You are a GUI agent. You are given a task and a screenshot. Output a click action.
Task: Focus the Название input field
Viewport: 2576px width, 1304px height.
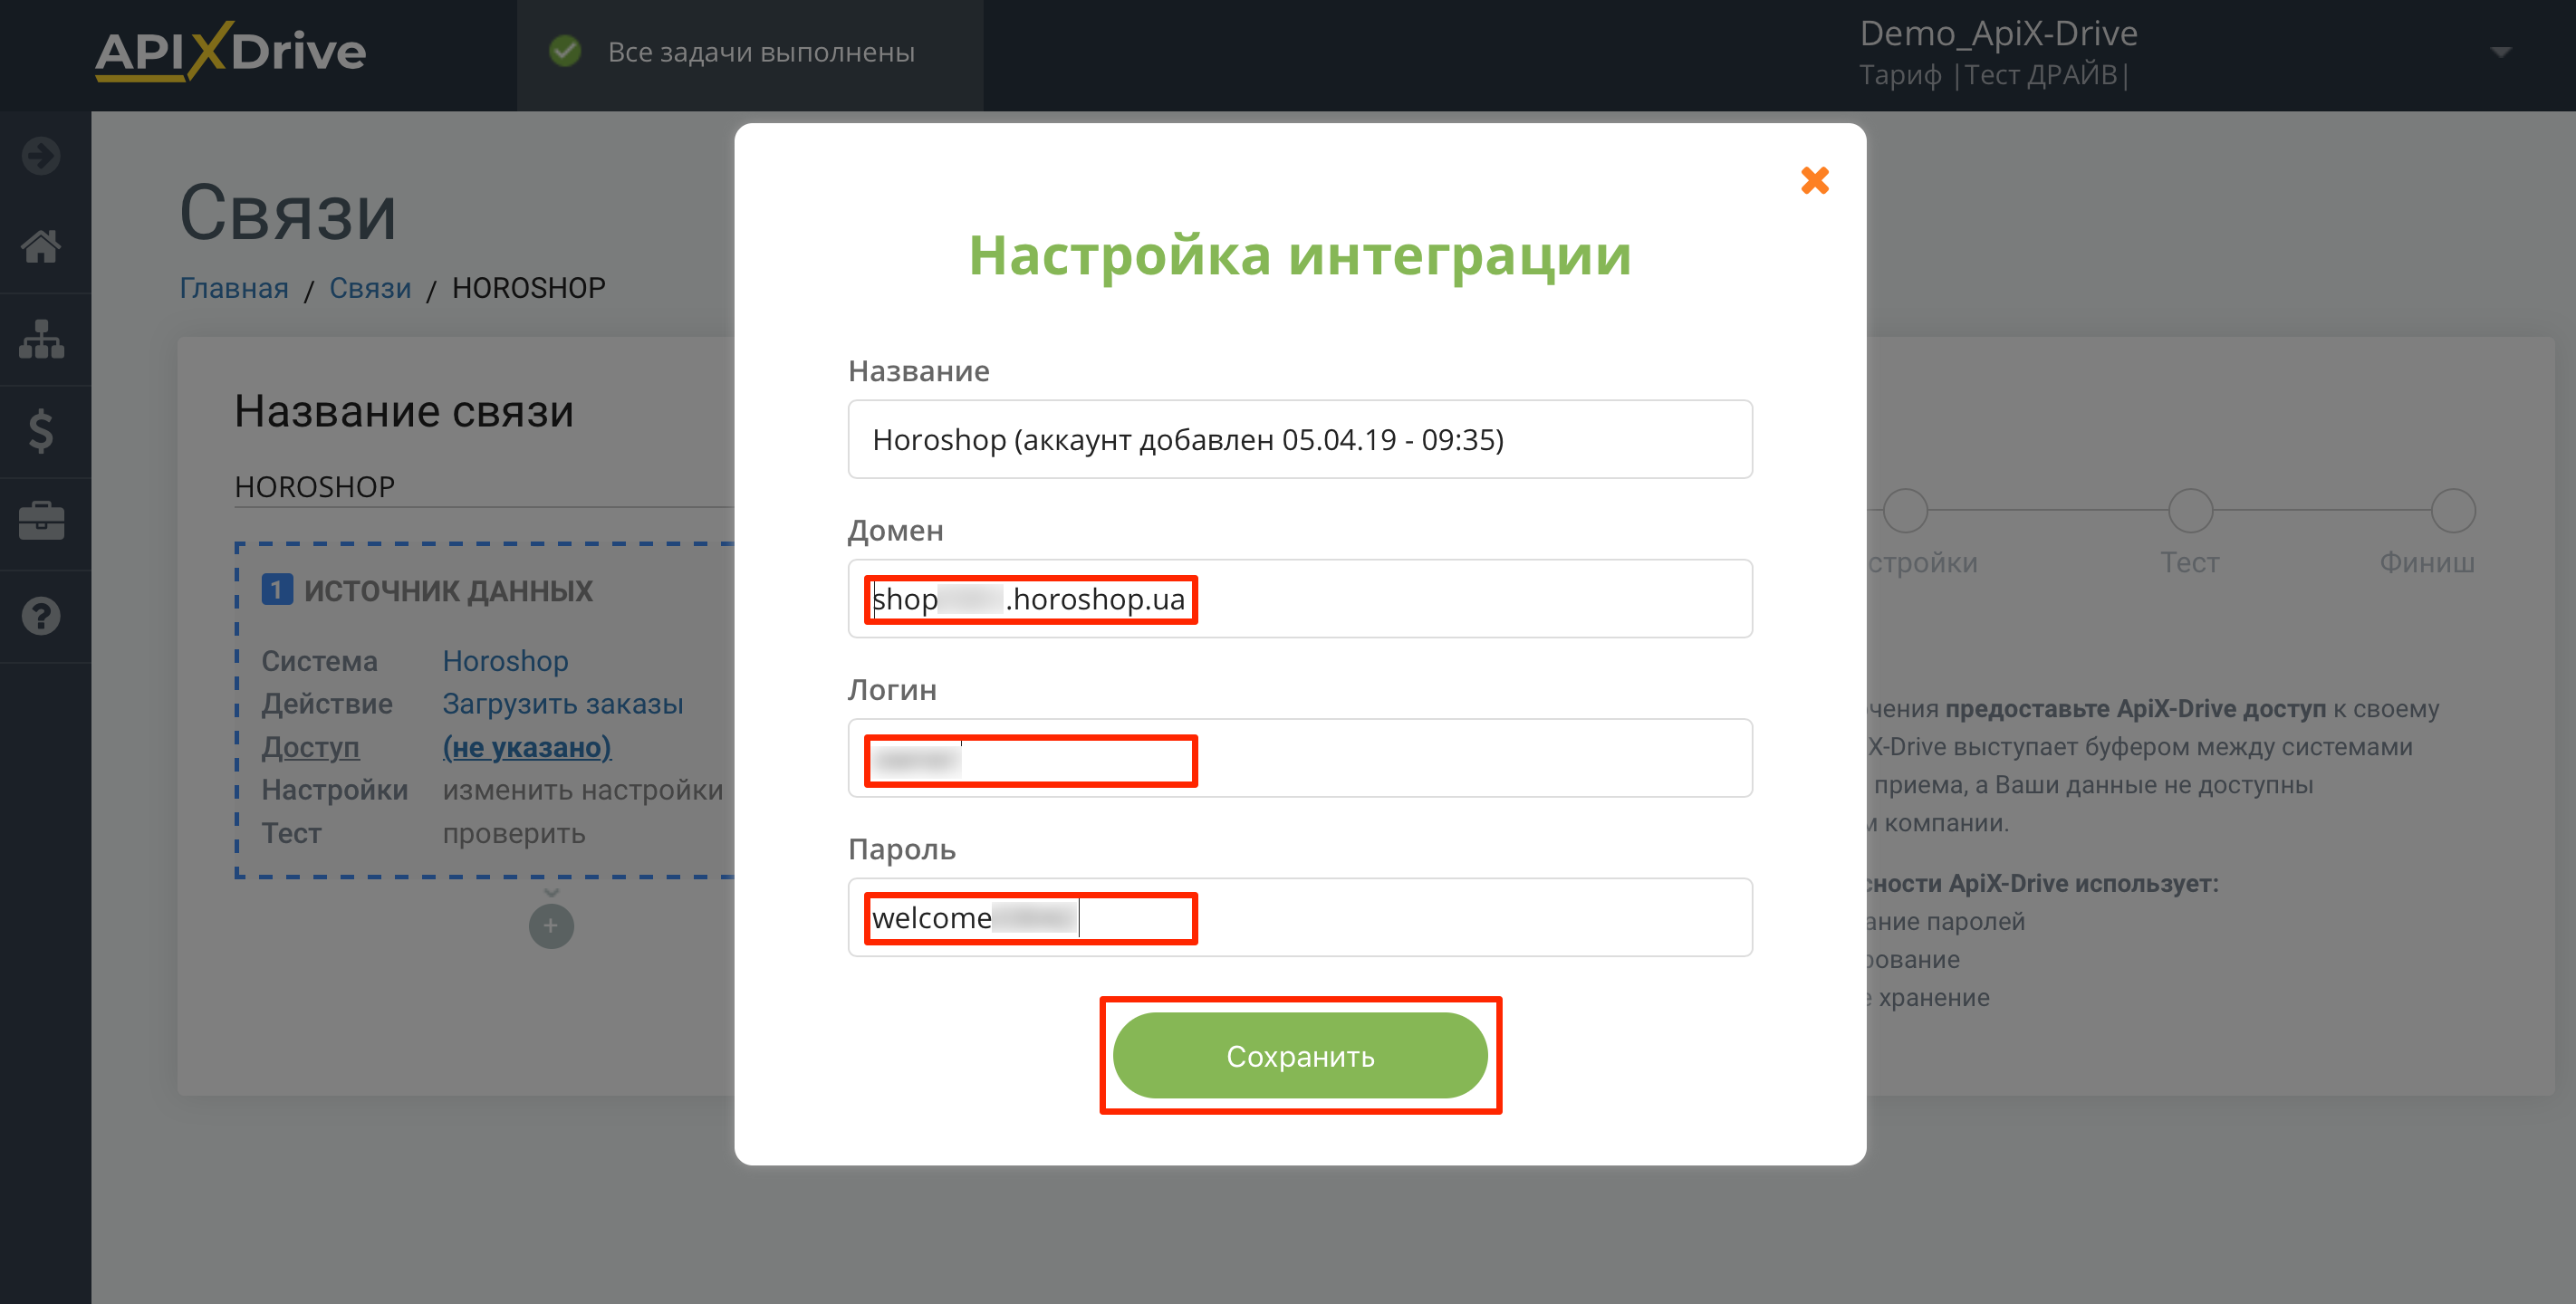tap(1300, 439)
